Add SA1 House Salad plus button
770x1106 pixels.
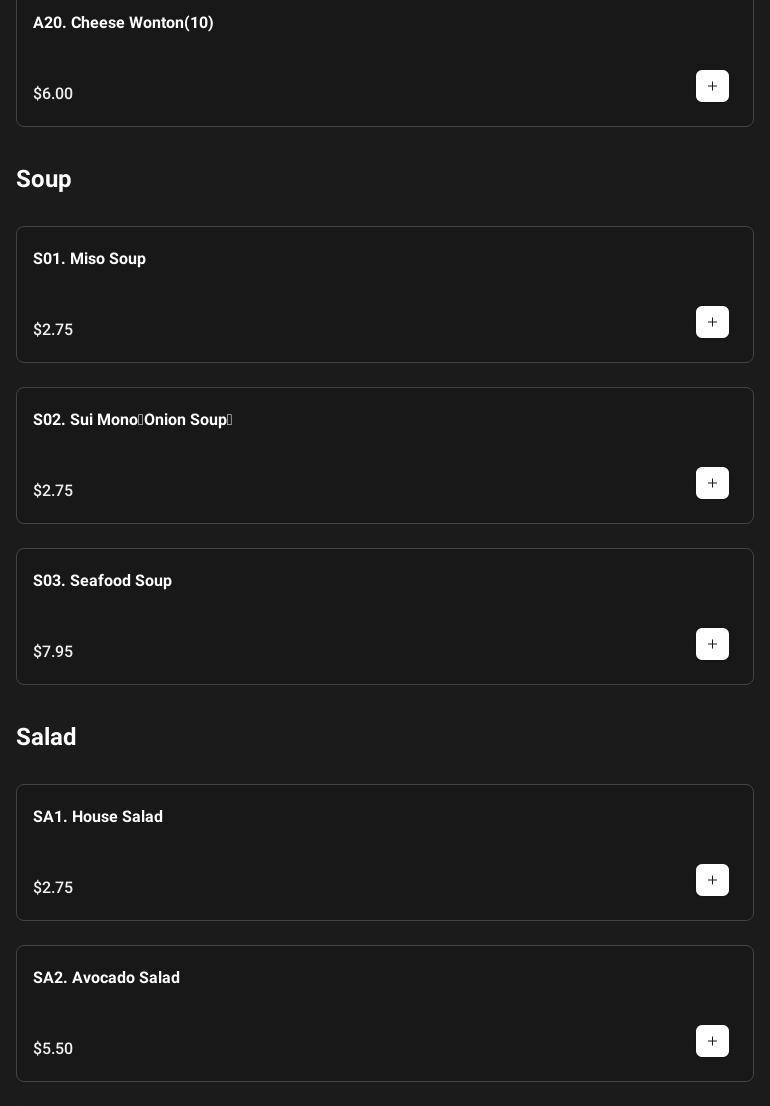tap(712, 880)
